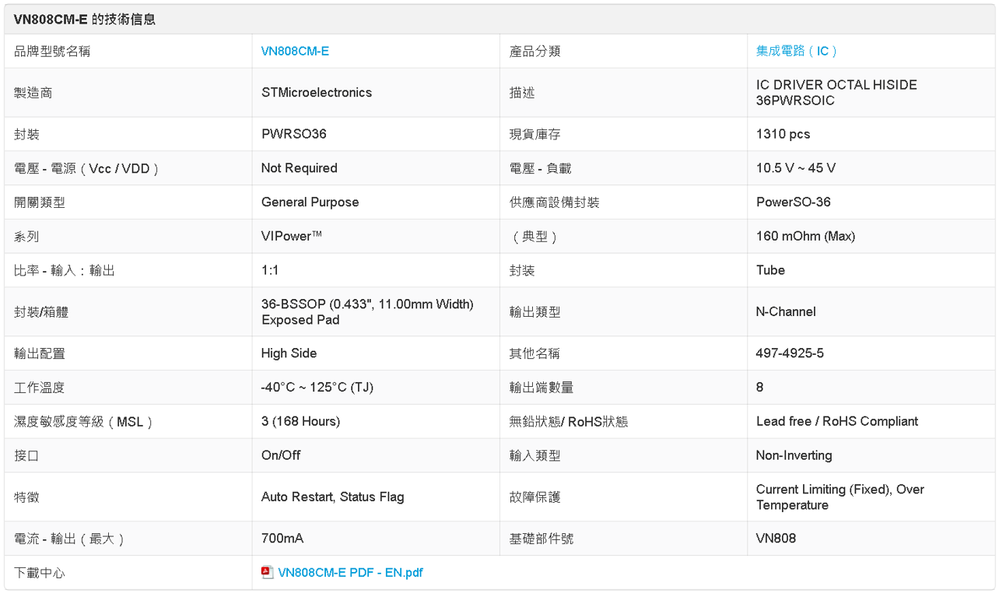This screenshot has height=594, width=999.
Task: Click the 基礎部件號 label
Action: pos(541,539)
